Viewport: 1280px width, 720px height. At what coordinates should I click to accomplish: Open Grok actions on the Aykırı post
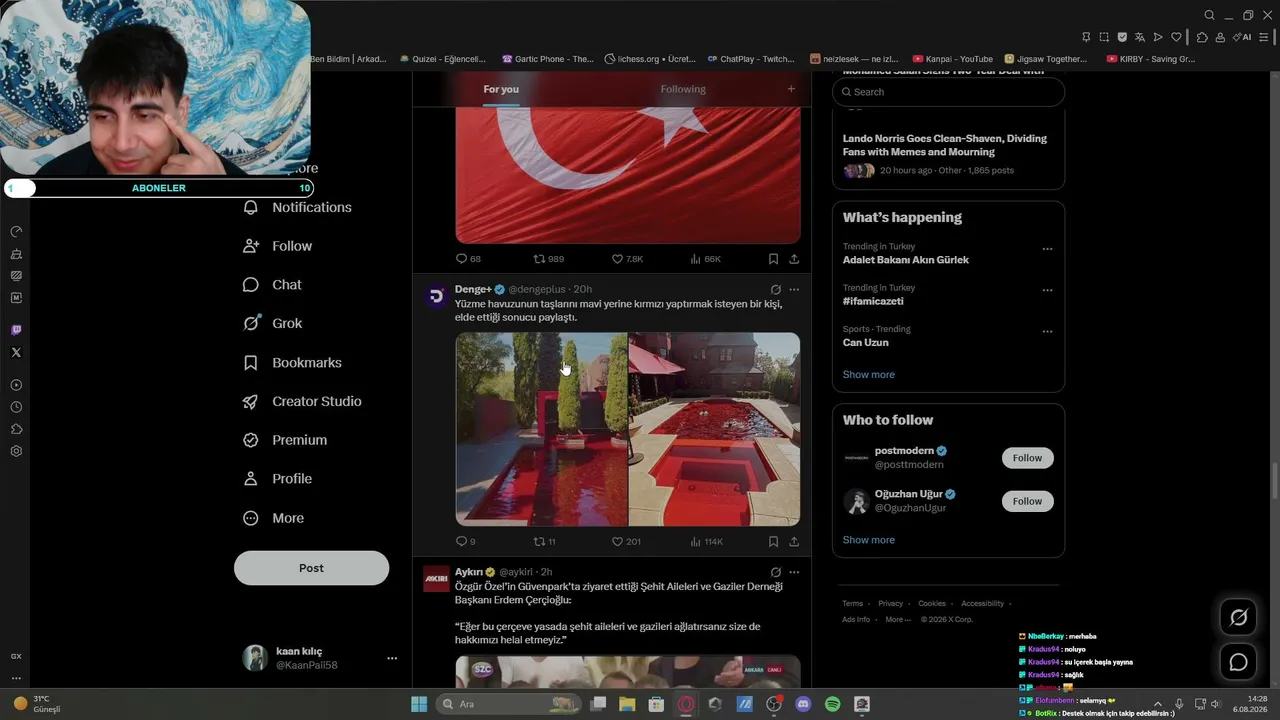pos(775,572)
